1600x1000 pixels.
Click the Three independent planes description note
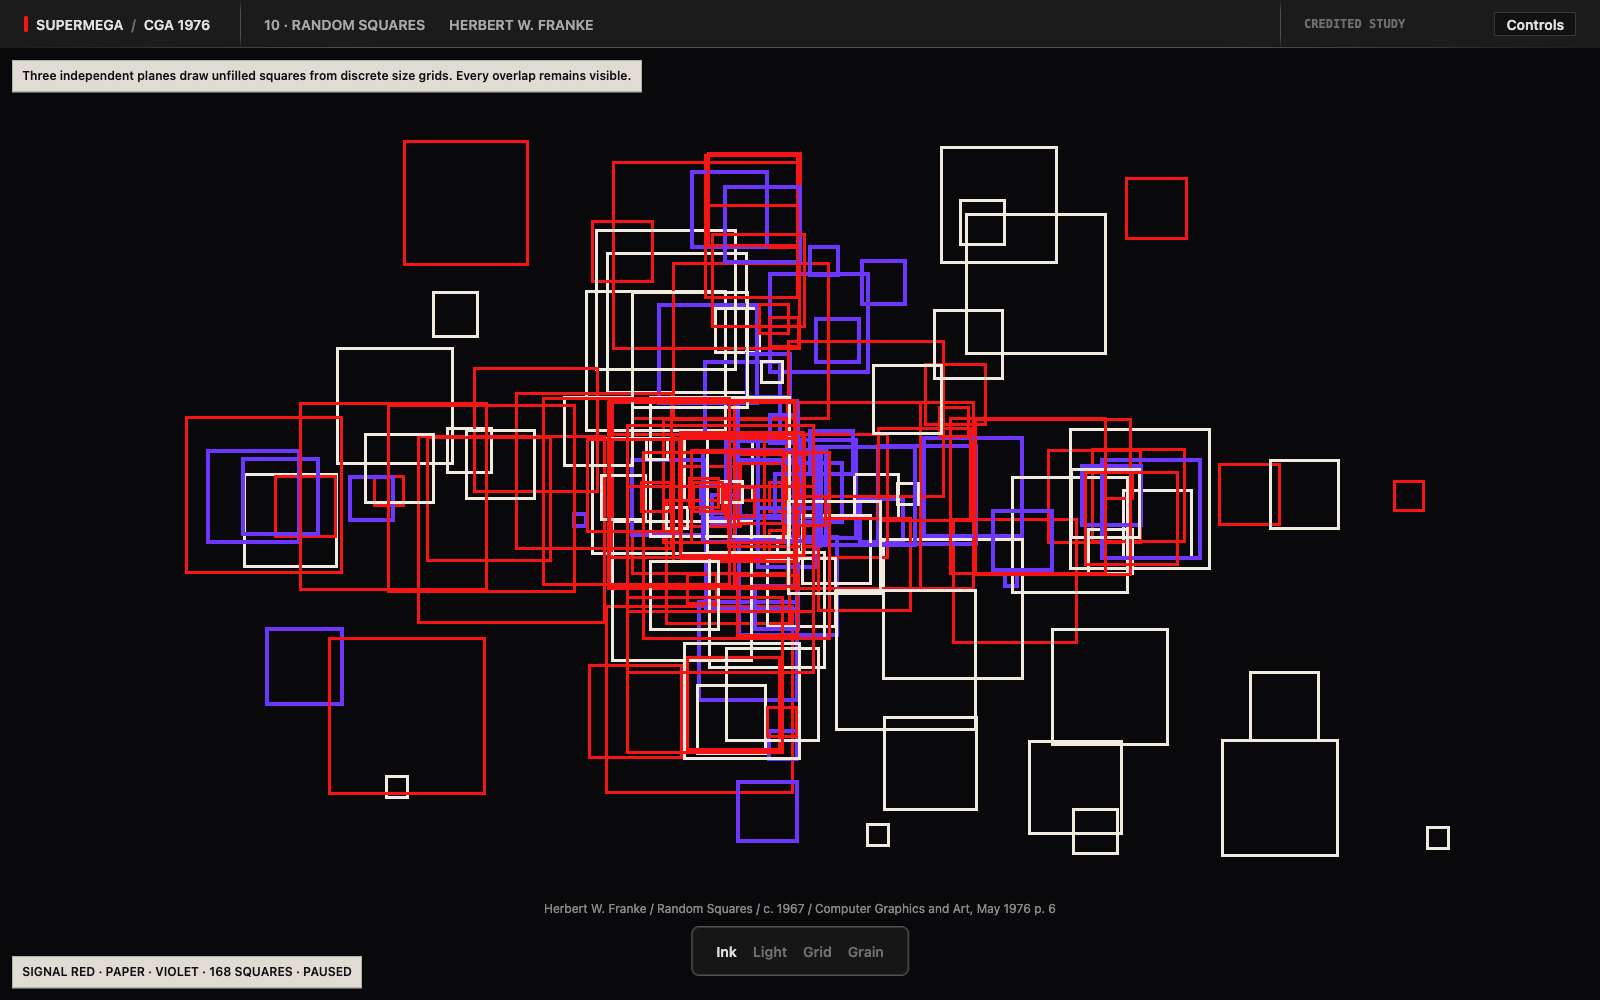(x=327, y=76)
